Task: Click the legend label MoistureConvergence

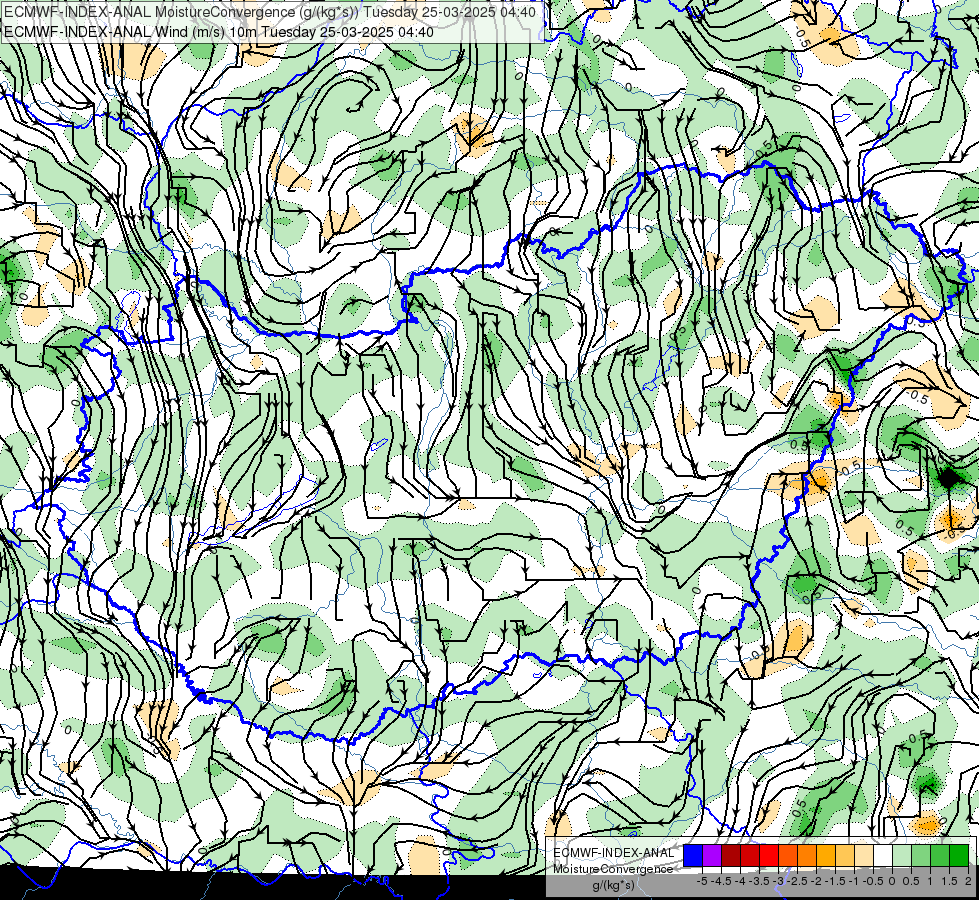Action: pos(613,869)
